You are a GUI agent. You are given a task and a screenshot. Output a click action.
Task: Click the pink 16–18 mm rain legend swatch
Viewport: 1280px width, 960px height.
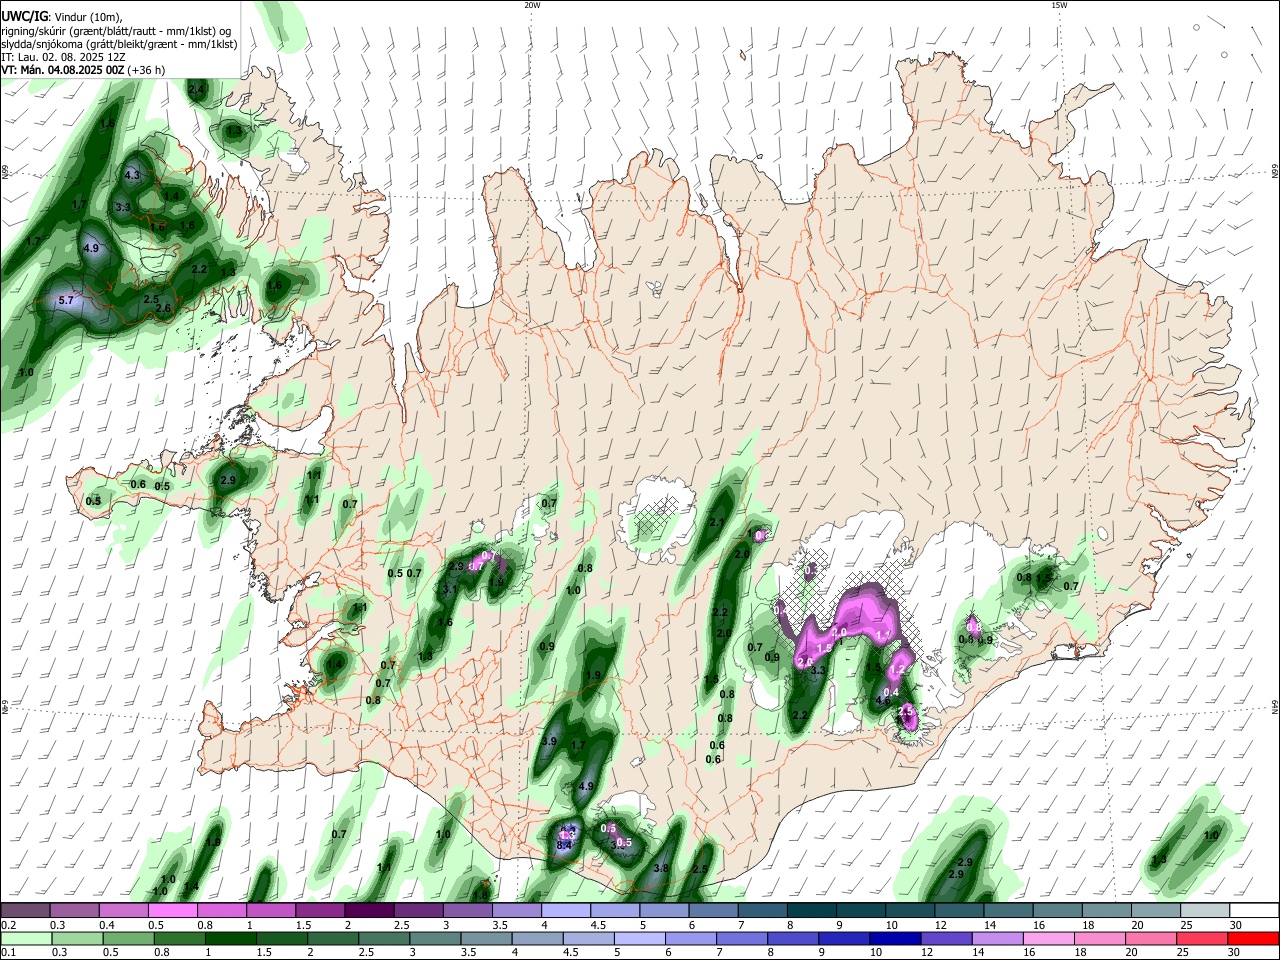[1050, 938]
